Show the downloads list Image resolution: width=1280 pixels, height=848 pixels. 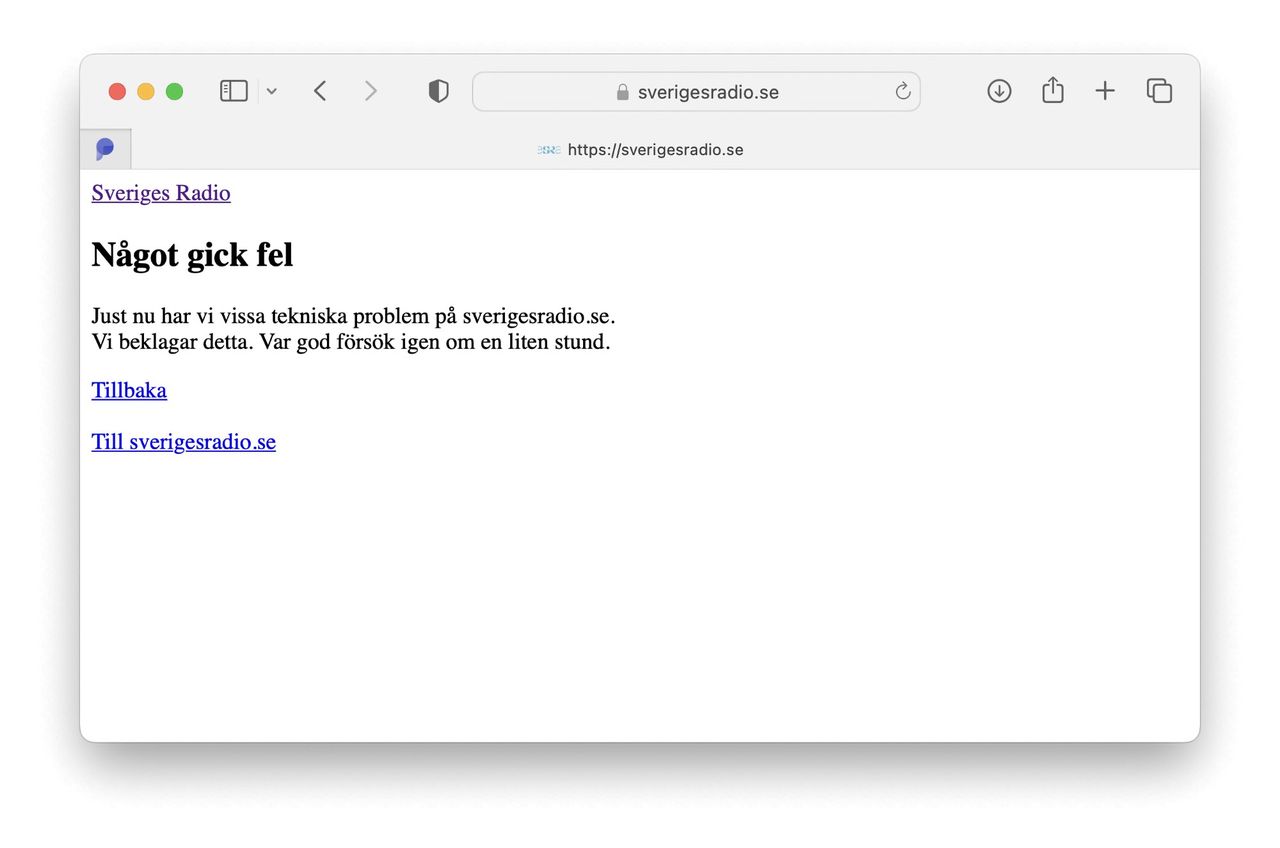[x=999, y=91]
